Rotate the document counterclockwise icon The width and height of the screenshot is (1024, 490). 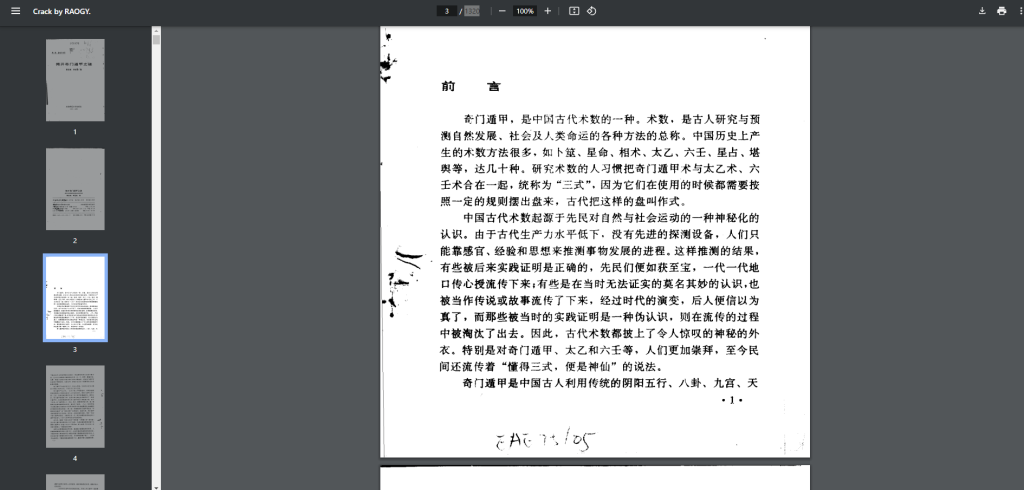click(591, 11)
